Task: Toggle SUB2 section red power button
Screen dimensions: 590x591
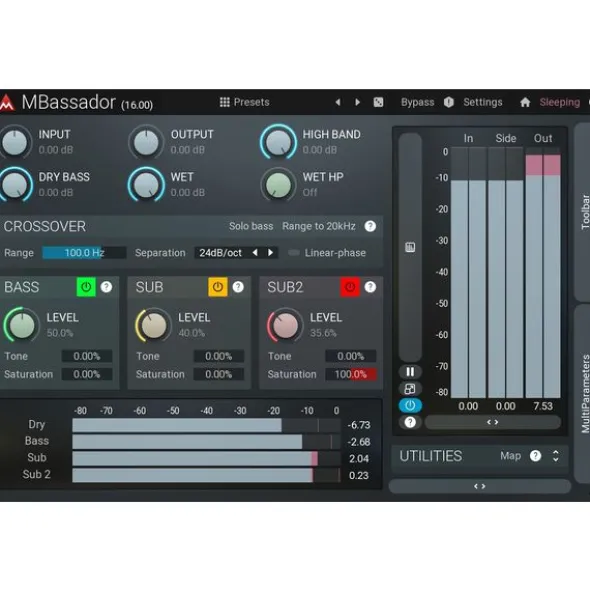Action: 350,287
